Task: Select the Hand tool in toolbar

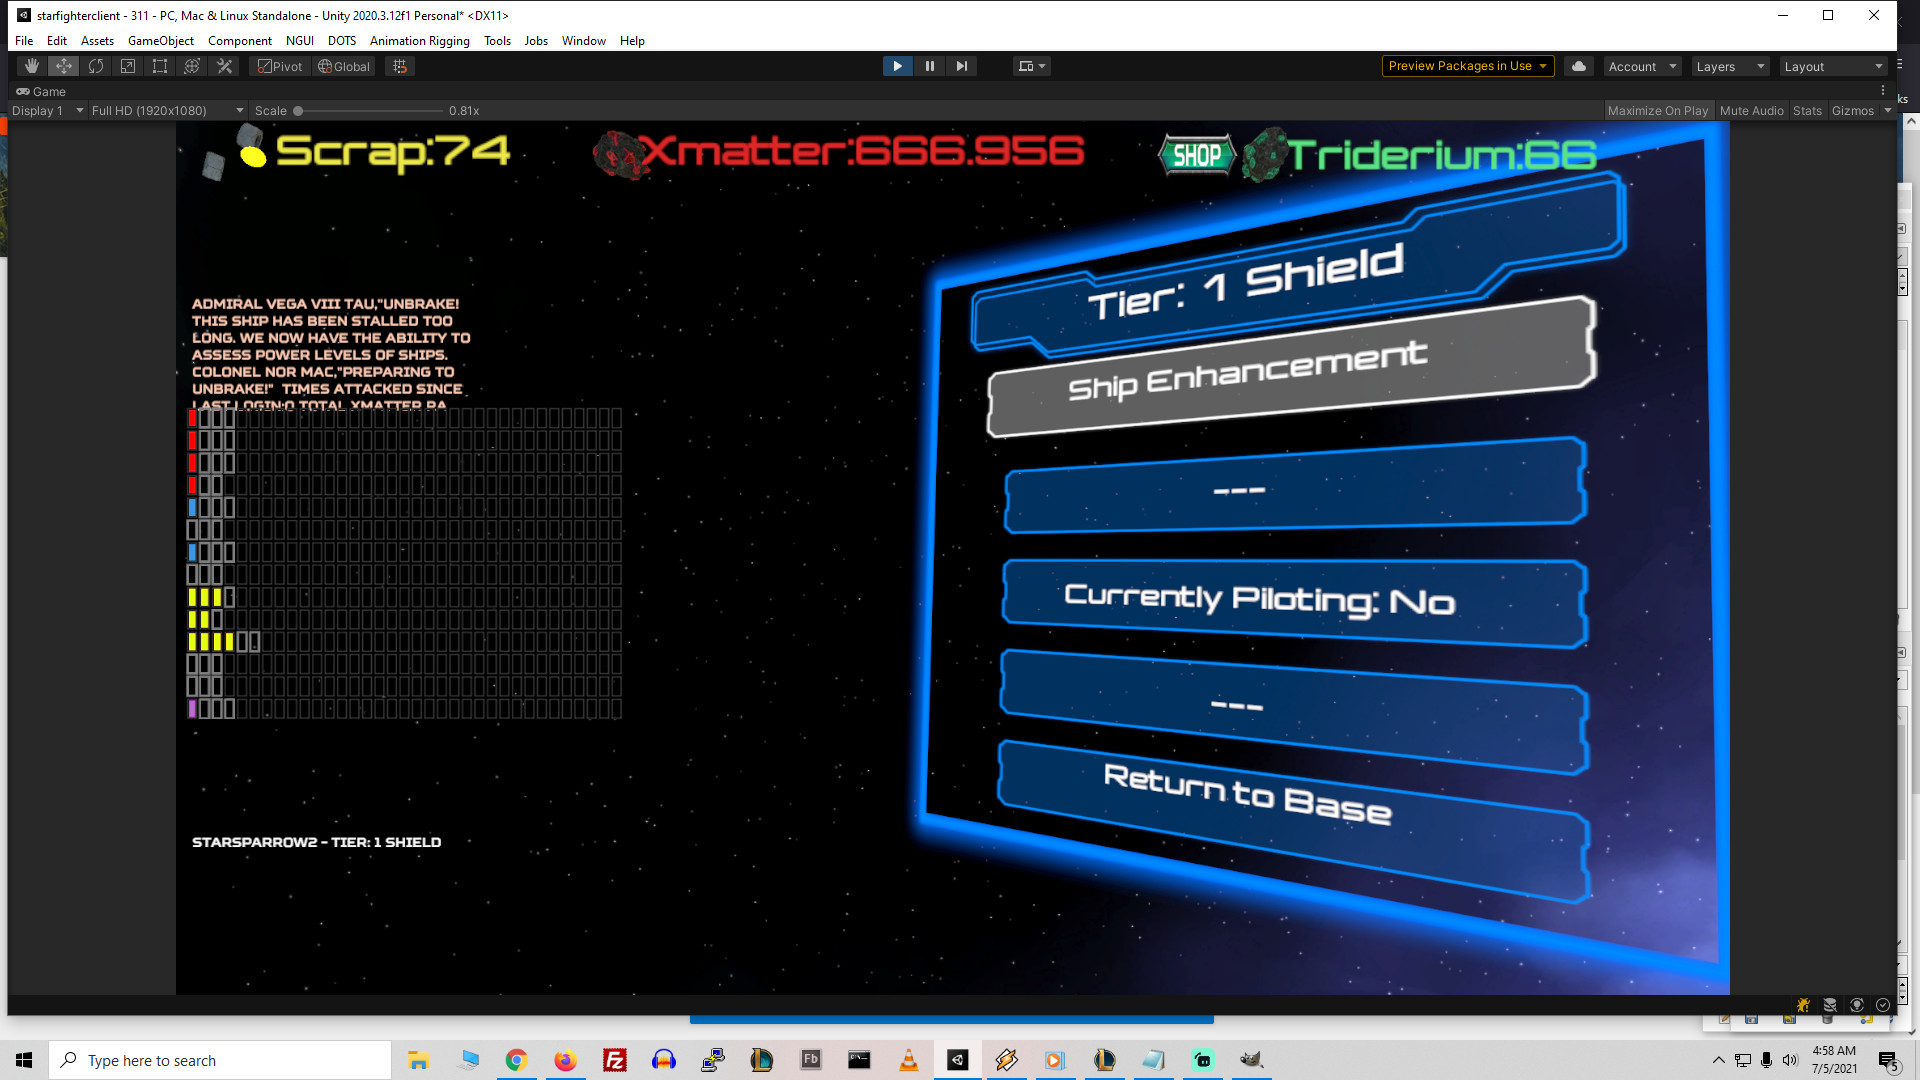Action: pyautogui.click(x=32, y=66)
